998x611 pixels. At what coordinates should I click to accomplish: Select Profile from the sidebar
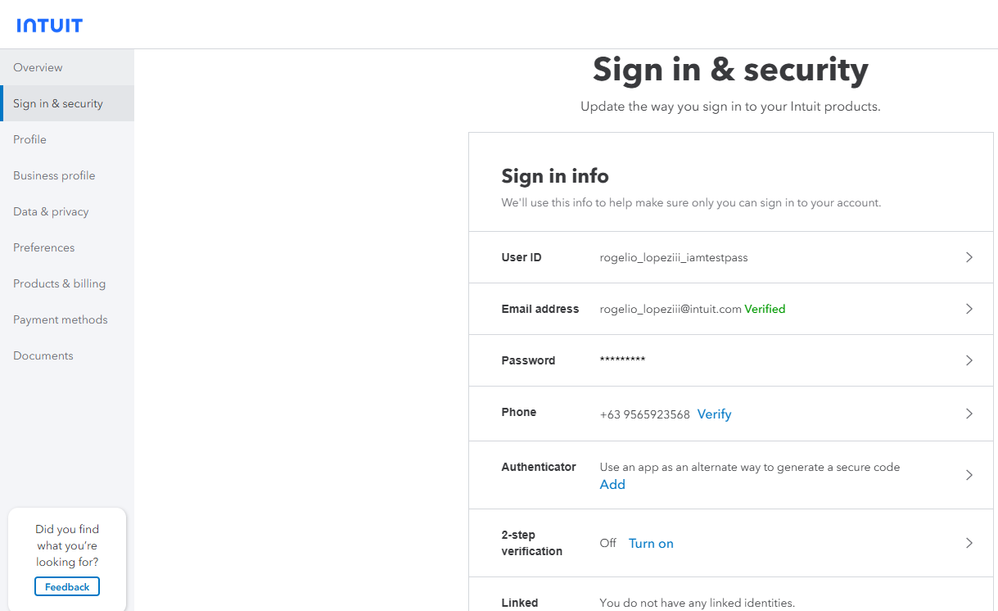point(29,139)
